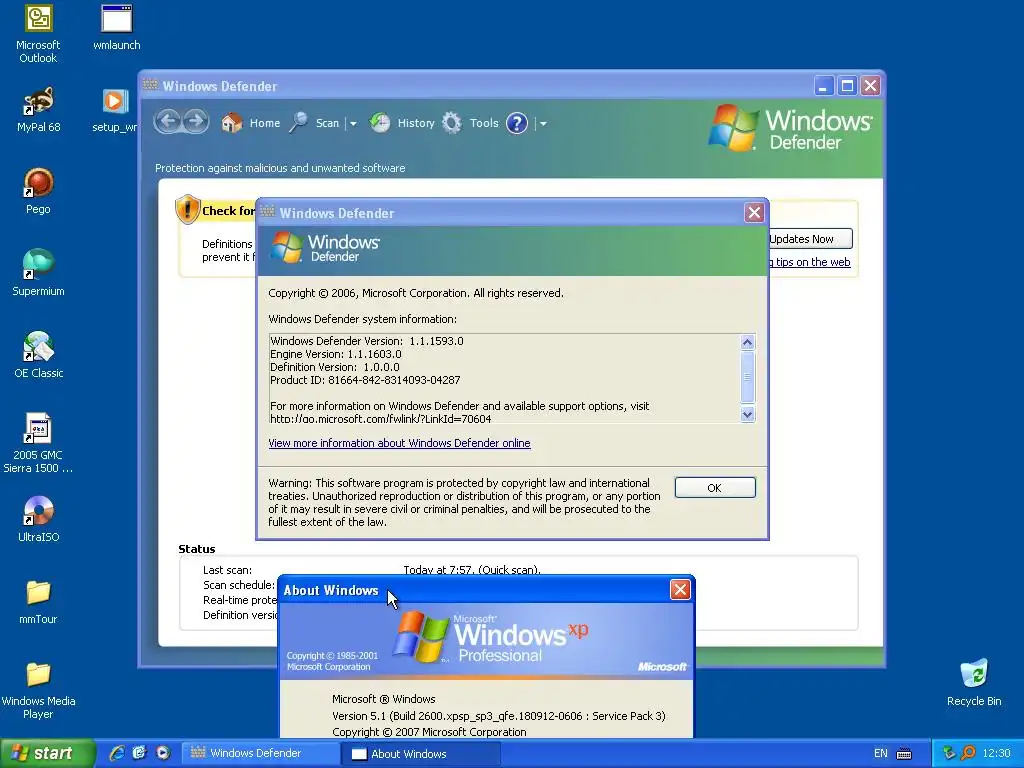1024x768 pixels.
Task: Start a Scan from Defender toolbar
Action: tap(314, 123)
